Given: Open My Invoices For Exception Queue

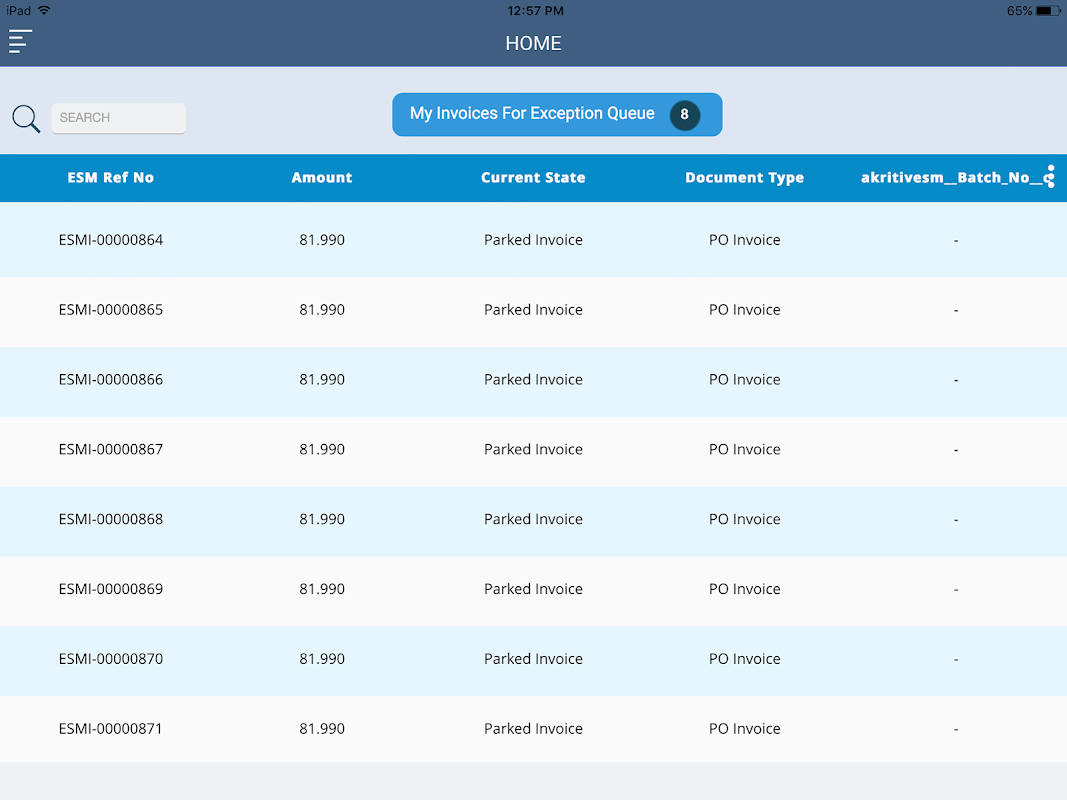Looking at the screenshot, I should (557, 114).
